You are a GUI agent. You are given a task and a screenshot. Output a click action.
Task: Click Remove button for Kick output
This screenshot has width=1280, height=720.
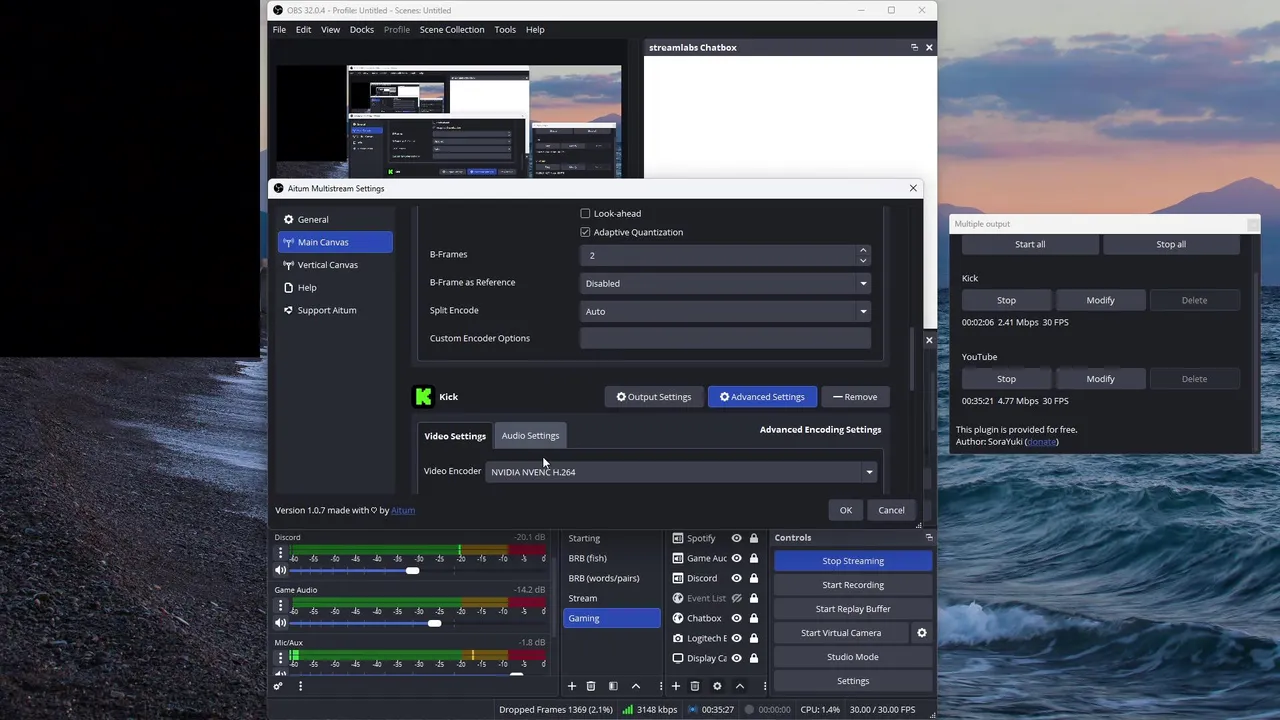tap(854, 397)
